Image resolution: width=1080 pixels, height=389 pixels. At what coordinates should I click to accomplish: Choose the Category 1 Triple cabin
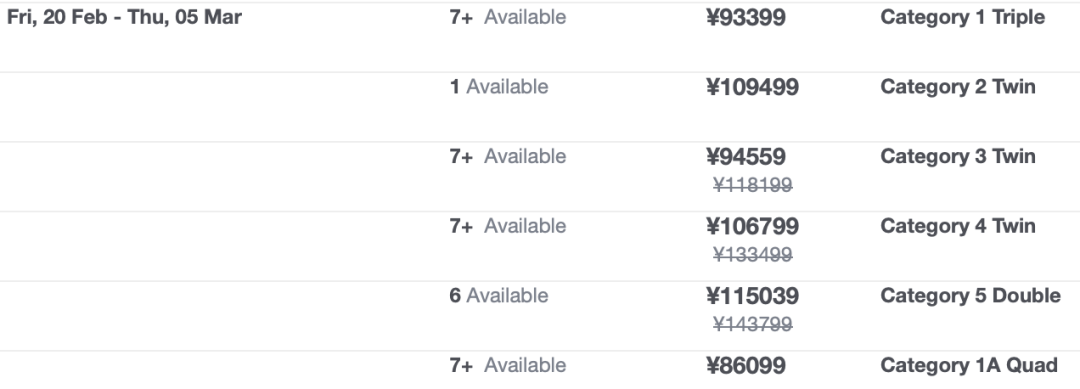(962, 17)
